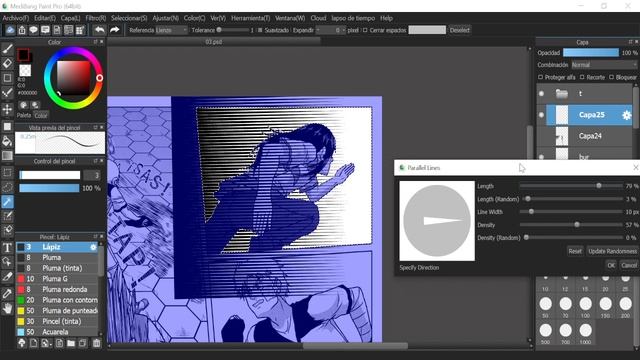640x360 pixels.
Task: Select the Bucket fill tool
Action: click(7, 141)
